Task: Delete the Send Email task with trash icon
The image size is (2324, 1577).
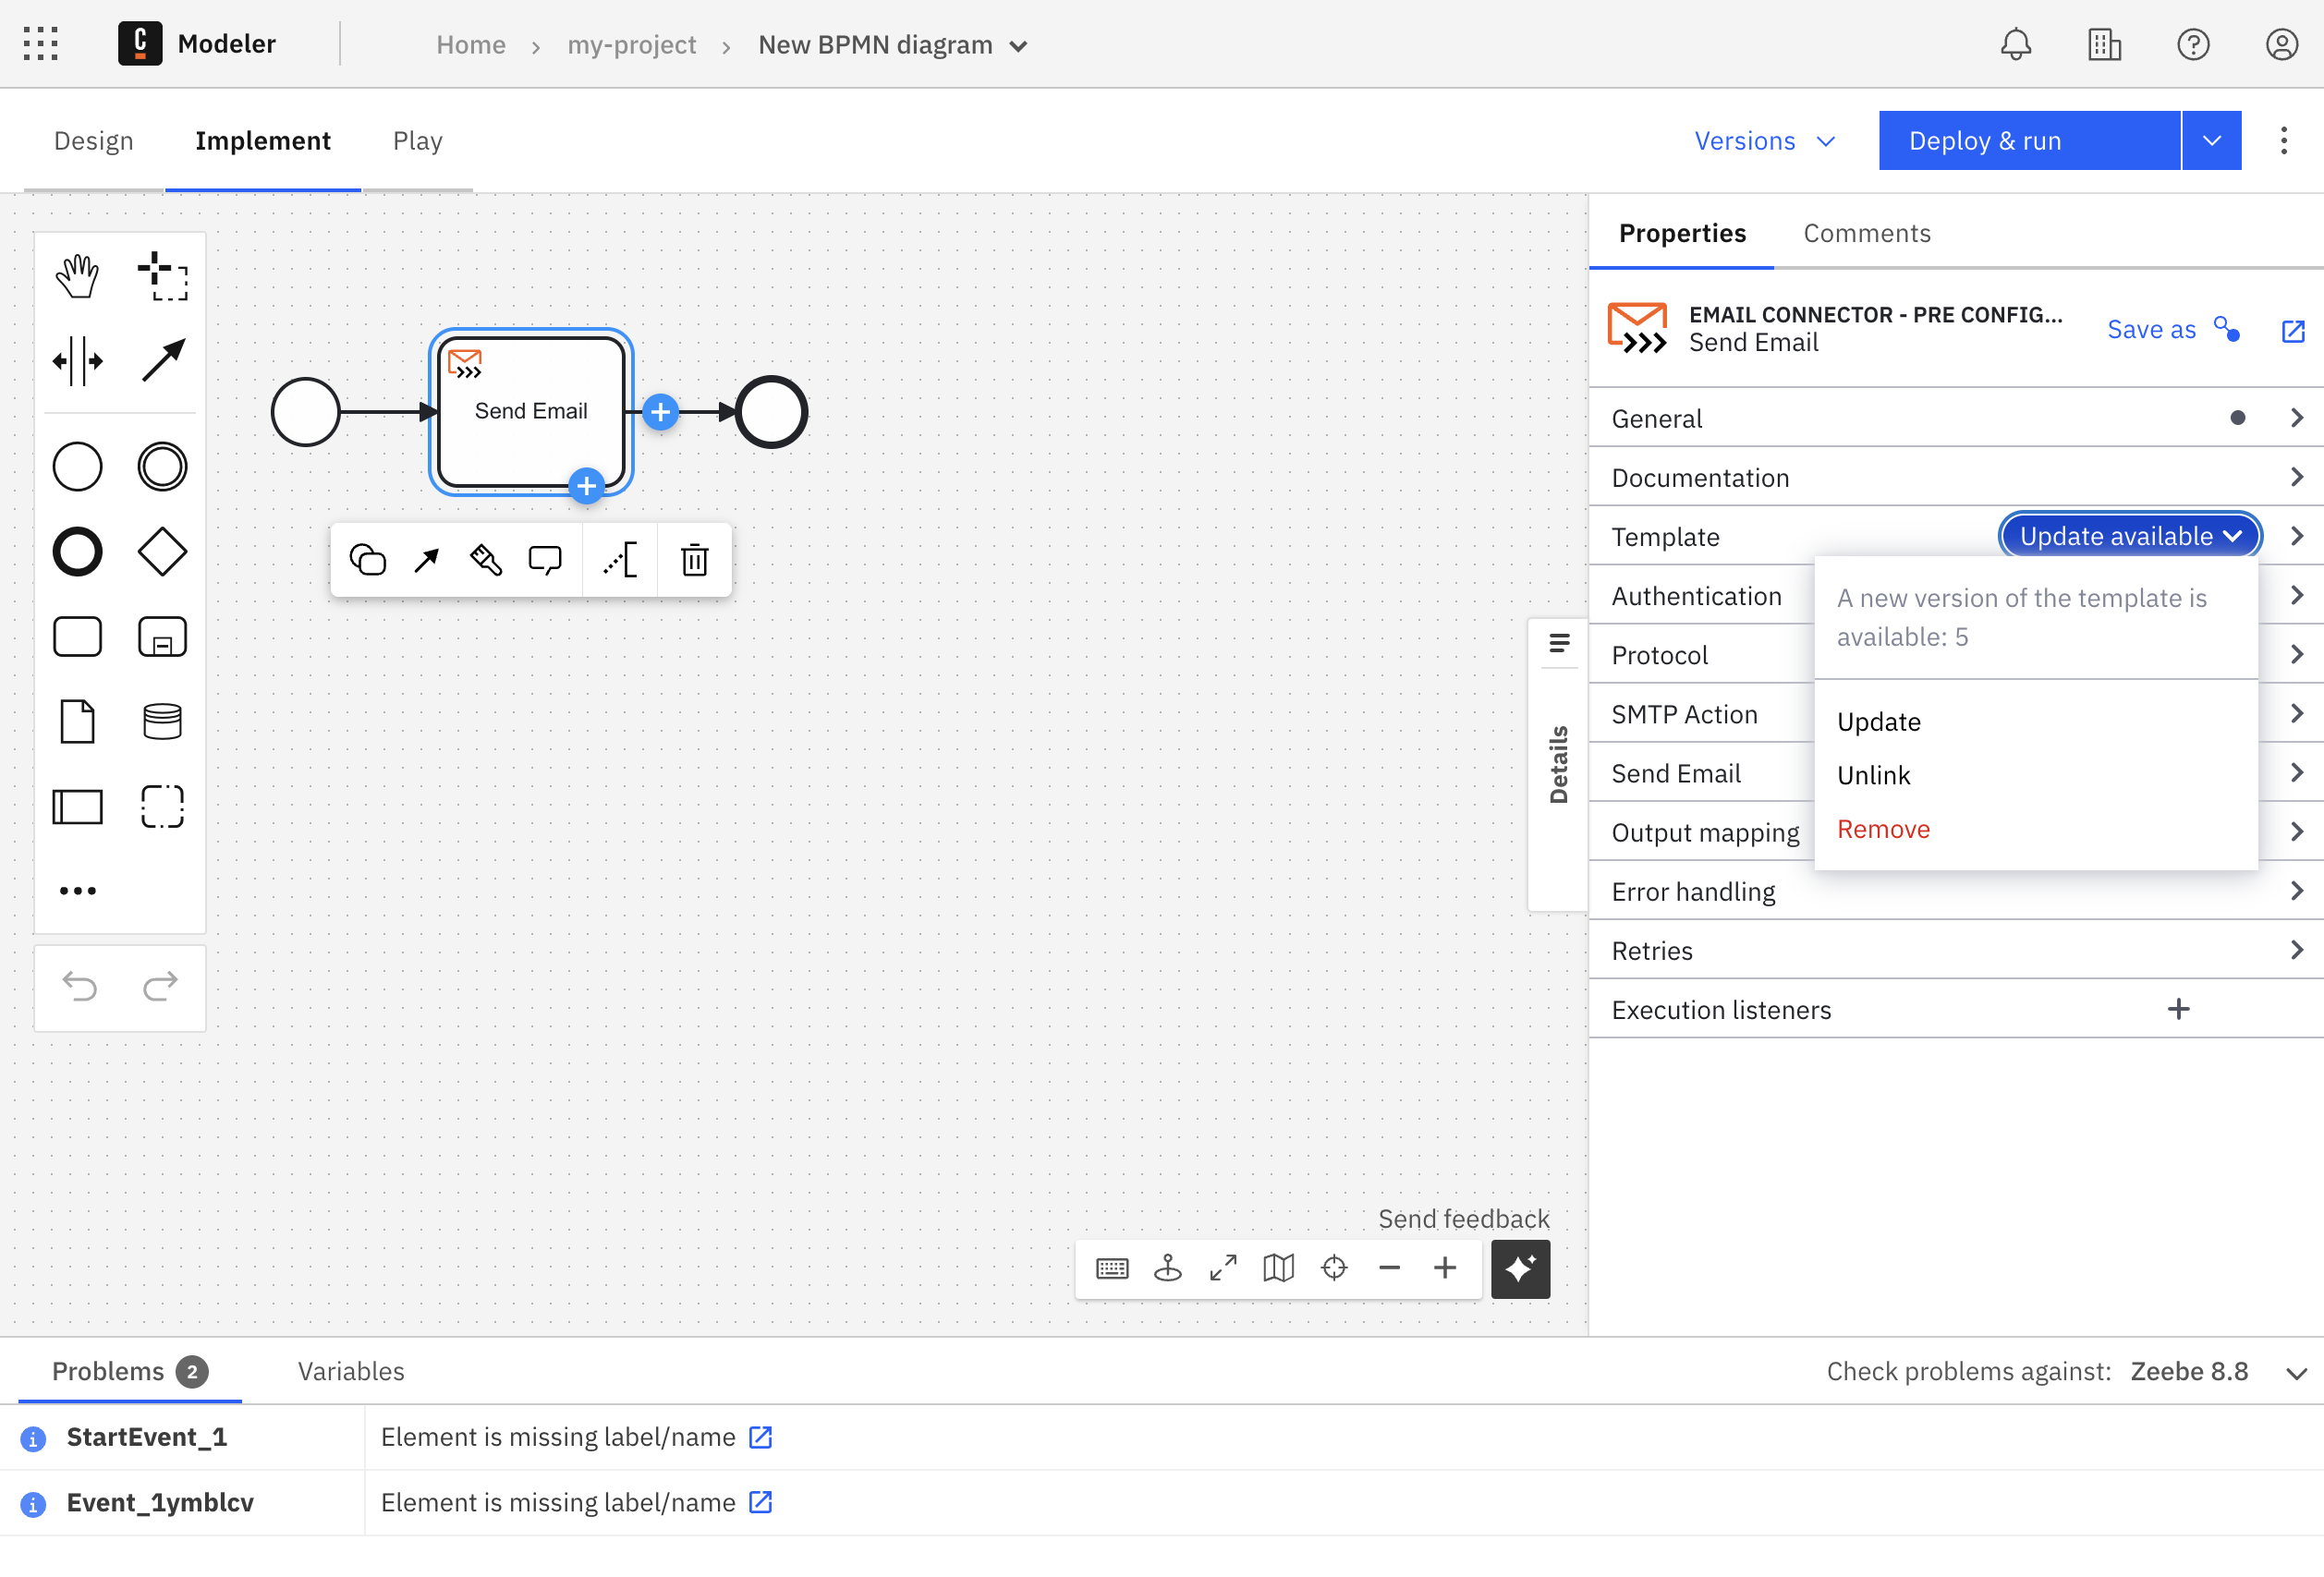Action: coord(695,560)
